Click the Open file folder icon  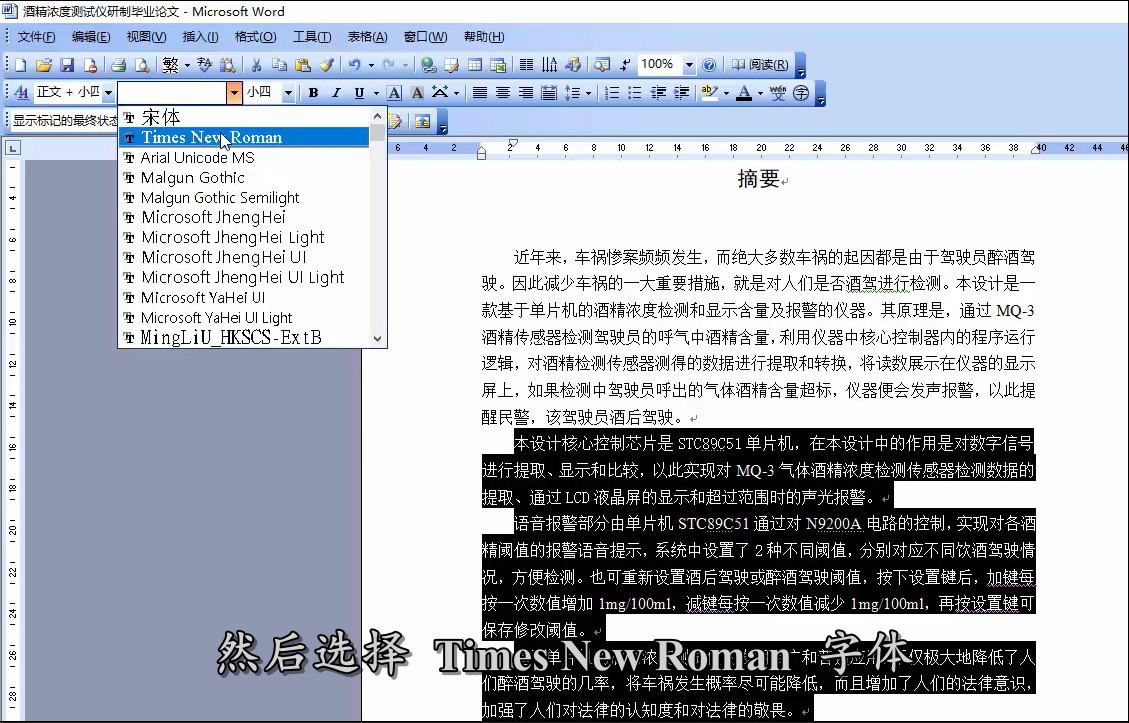click(44, 66)
